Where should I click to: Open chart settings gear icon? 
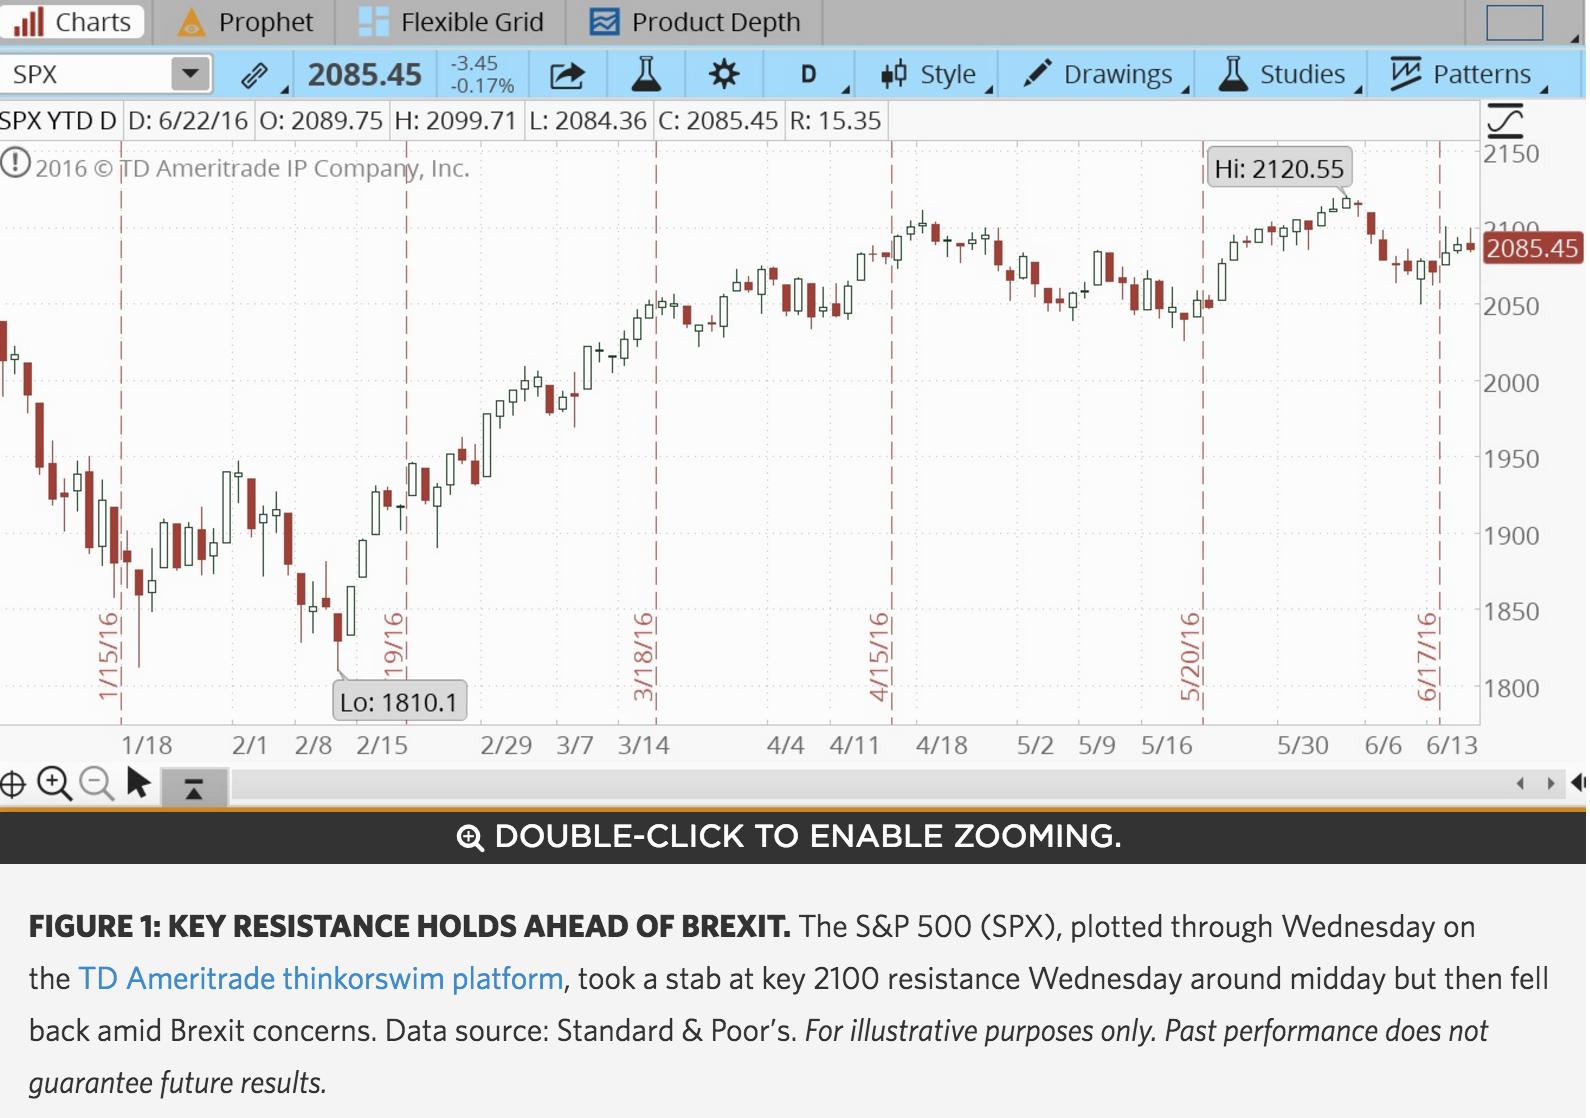click(x=723, y=74)
